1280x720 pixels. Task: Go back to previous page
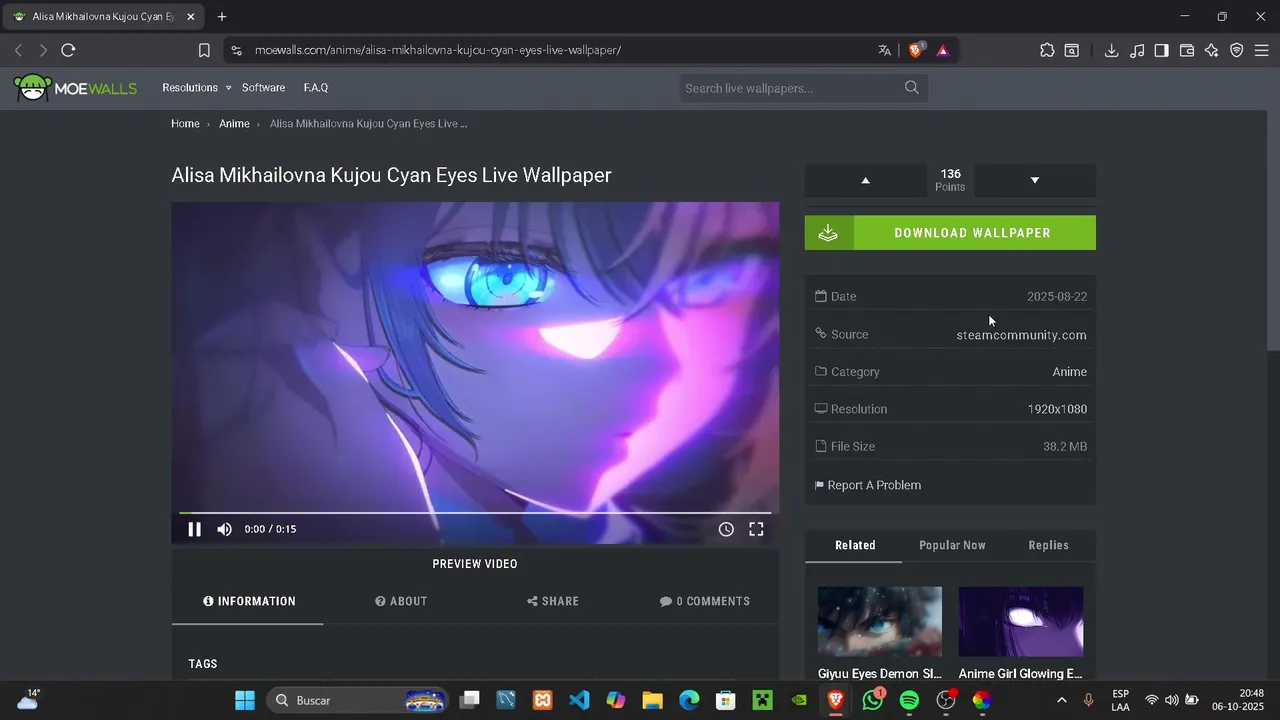(x=18, y=50)
